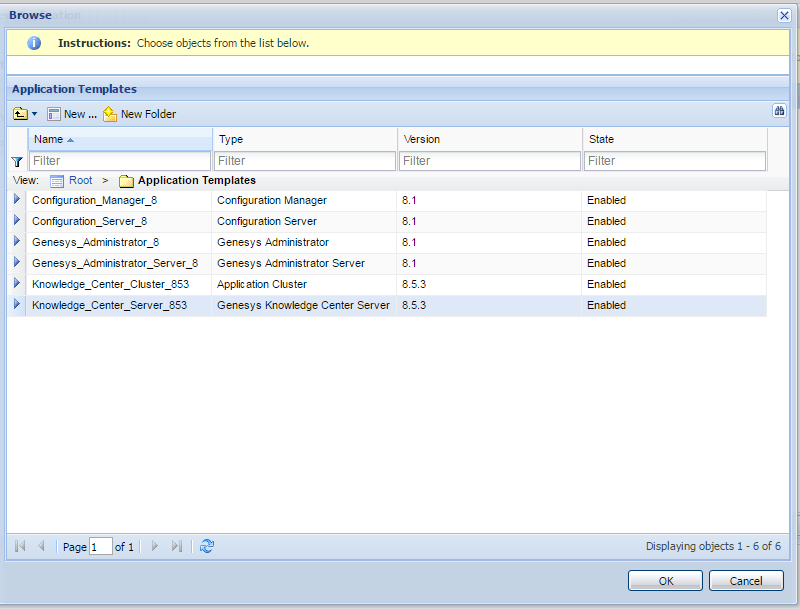Expand the Knowledge_Center_Cluster_853 row arrow
Viewport: 800px width, 609px height.
(x=16, y=284)
